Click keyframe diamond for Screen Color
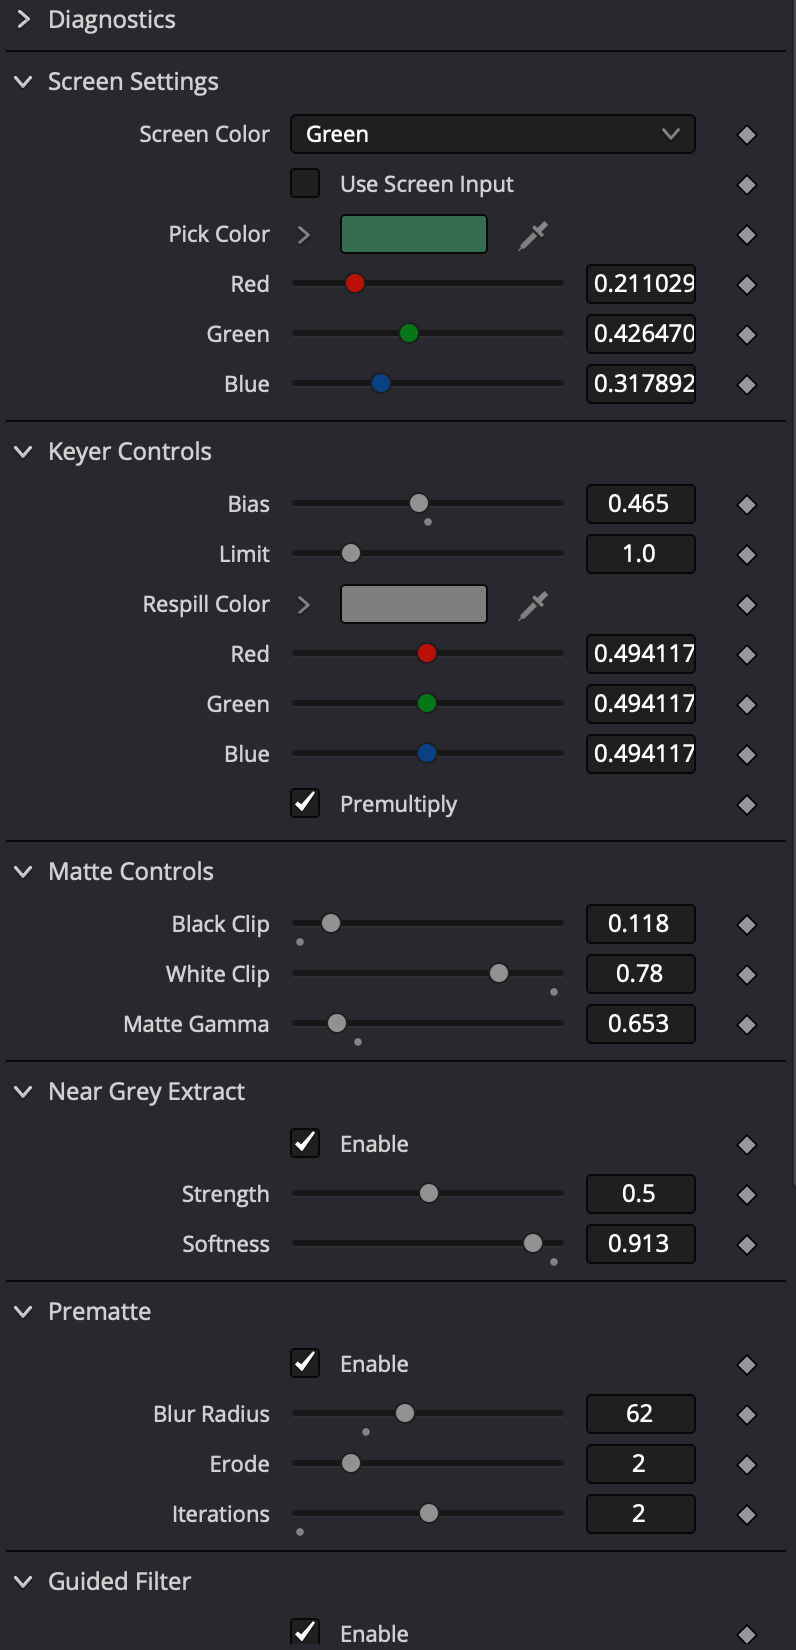This screenshot has width=796, height=1650. [x=746, y=135]
